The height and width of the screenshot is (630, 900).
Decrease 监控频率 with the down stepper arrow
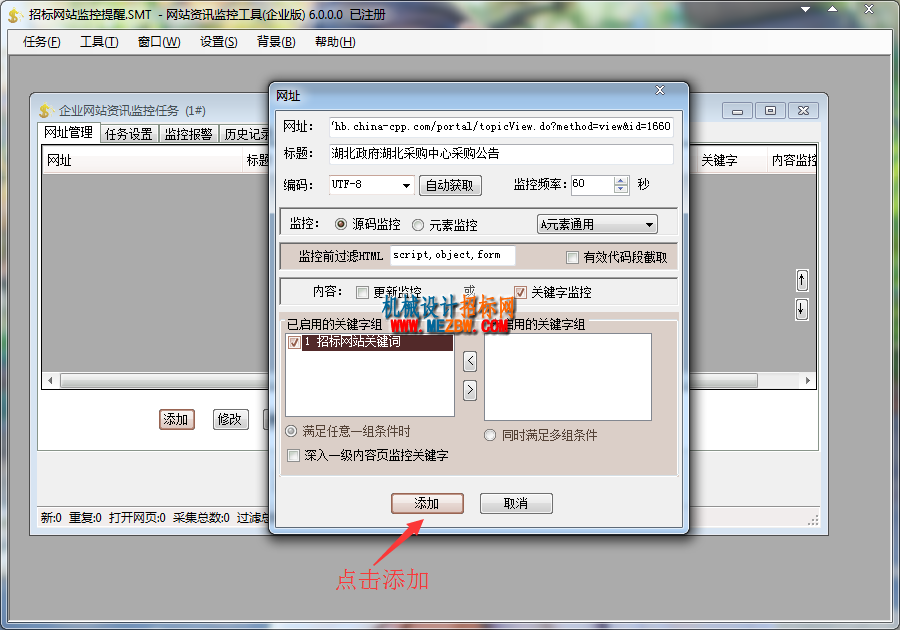pos(621,189)
